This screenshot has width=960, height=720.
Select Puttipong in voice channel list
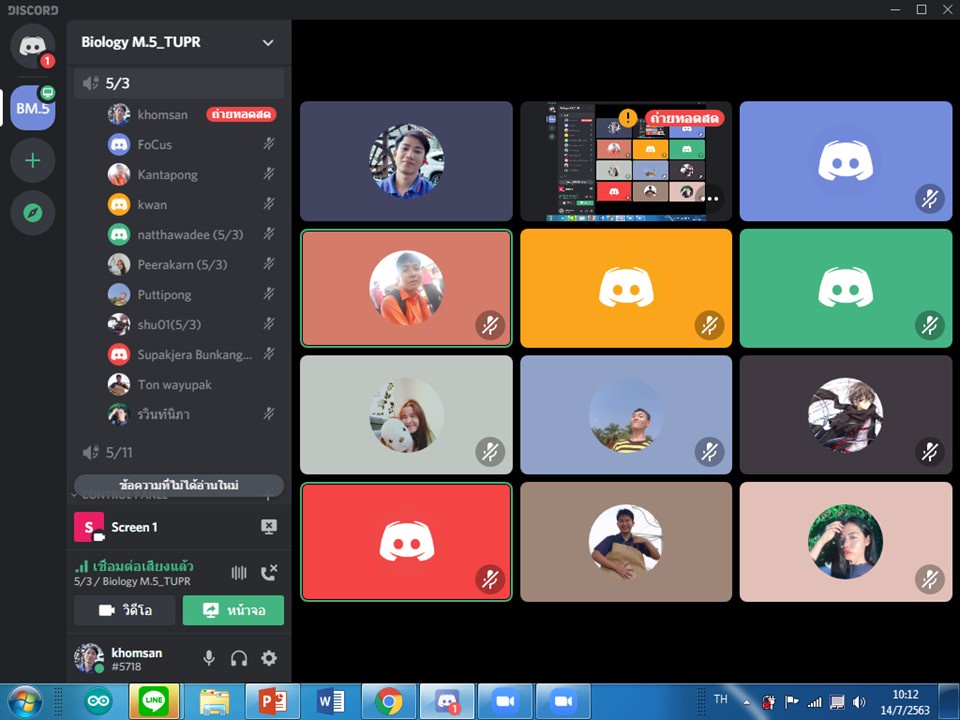pos(192,294)
